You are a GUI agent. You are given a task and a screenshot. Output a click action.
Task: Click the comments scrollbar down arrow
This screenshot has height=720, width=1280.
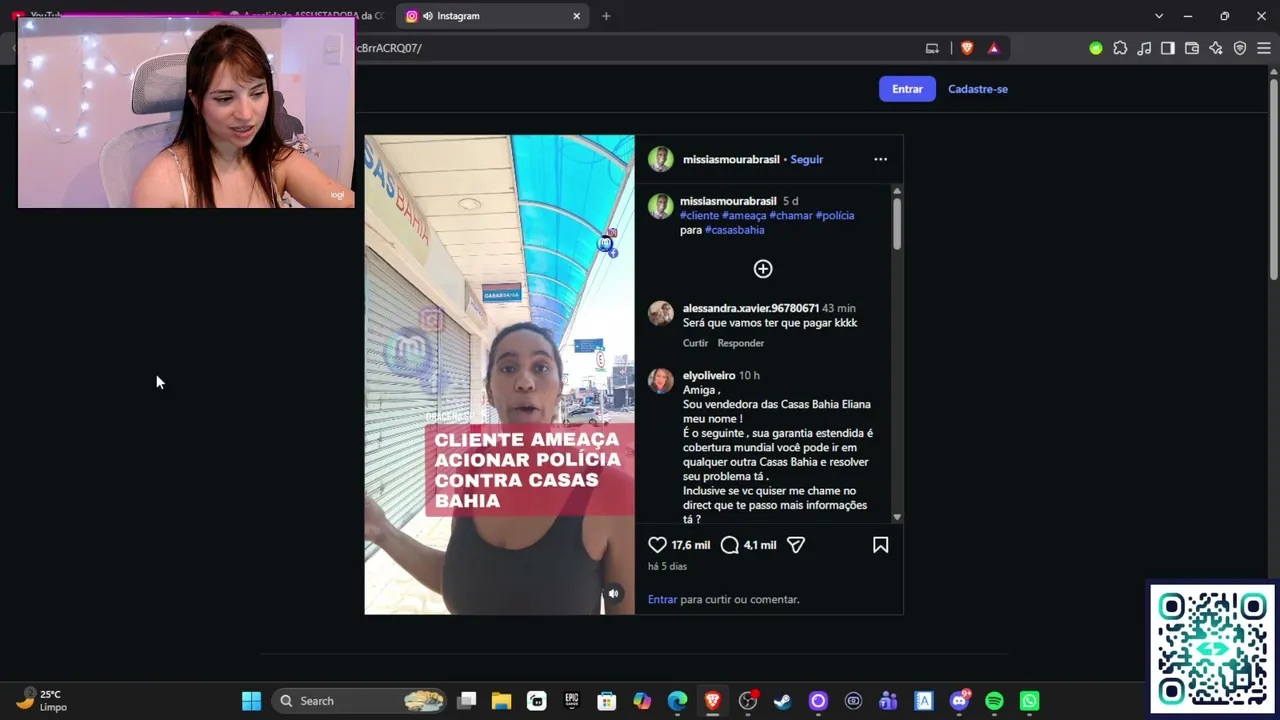tap(897, 517)
